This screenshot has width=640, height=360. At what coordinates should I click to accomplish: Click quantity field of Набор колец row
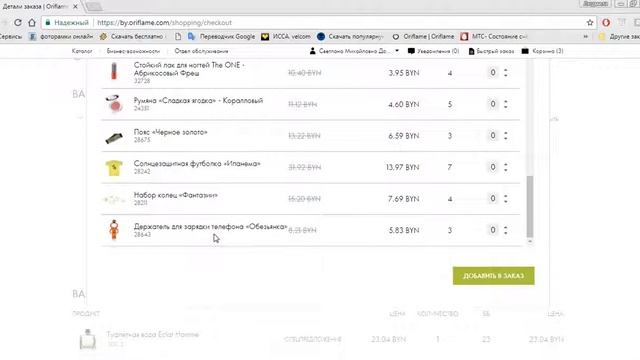point(493,198)
